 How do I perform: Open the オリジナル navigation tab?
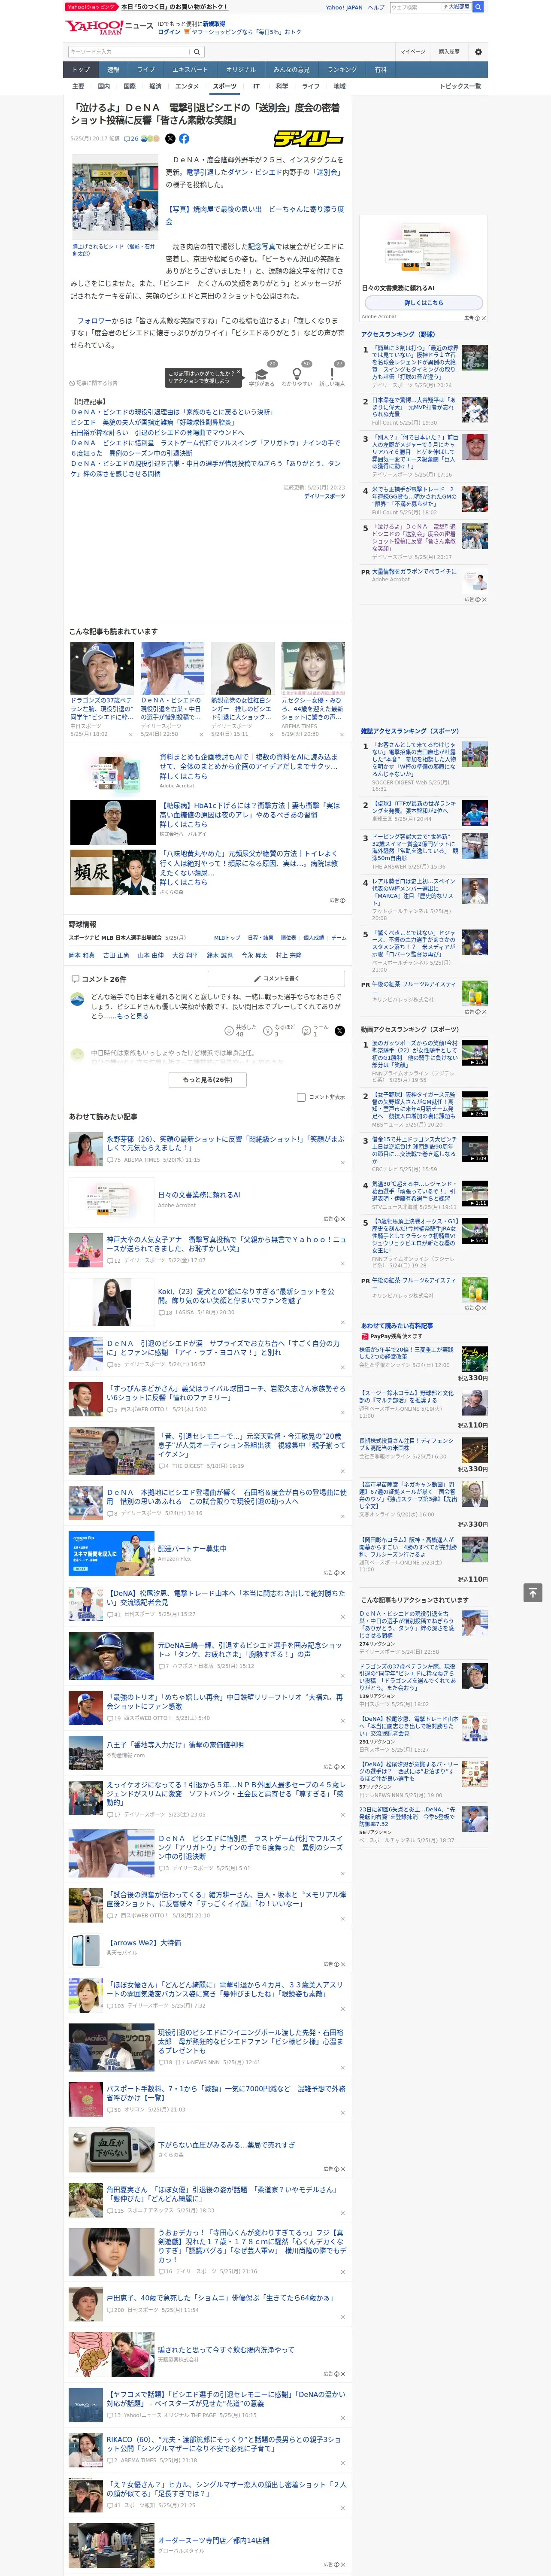click(x=241, y=70)
